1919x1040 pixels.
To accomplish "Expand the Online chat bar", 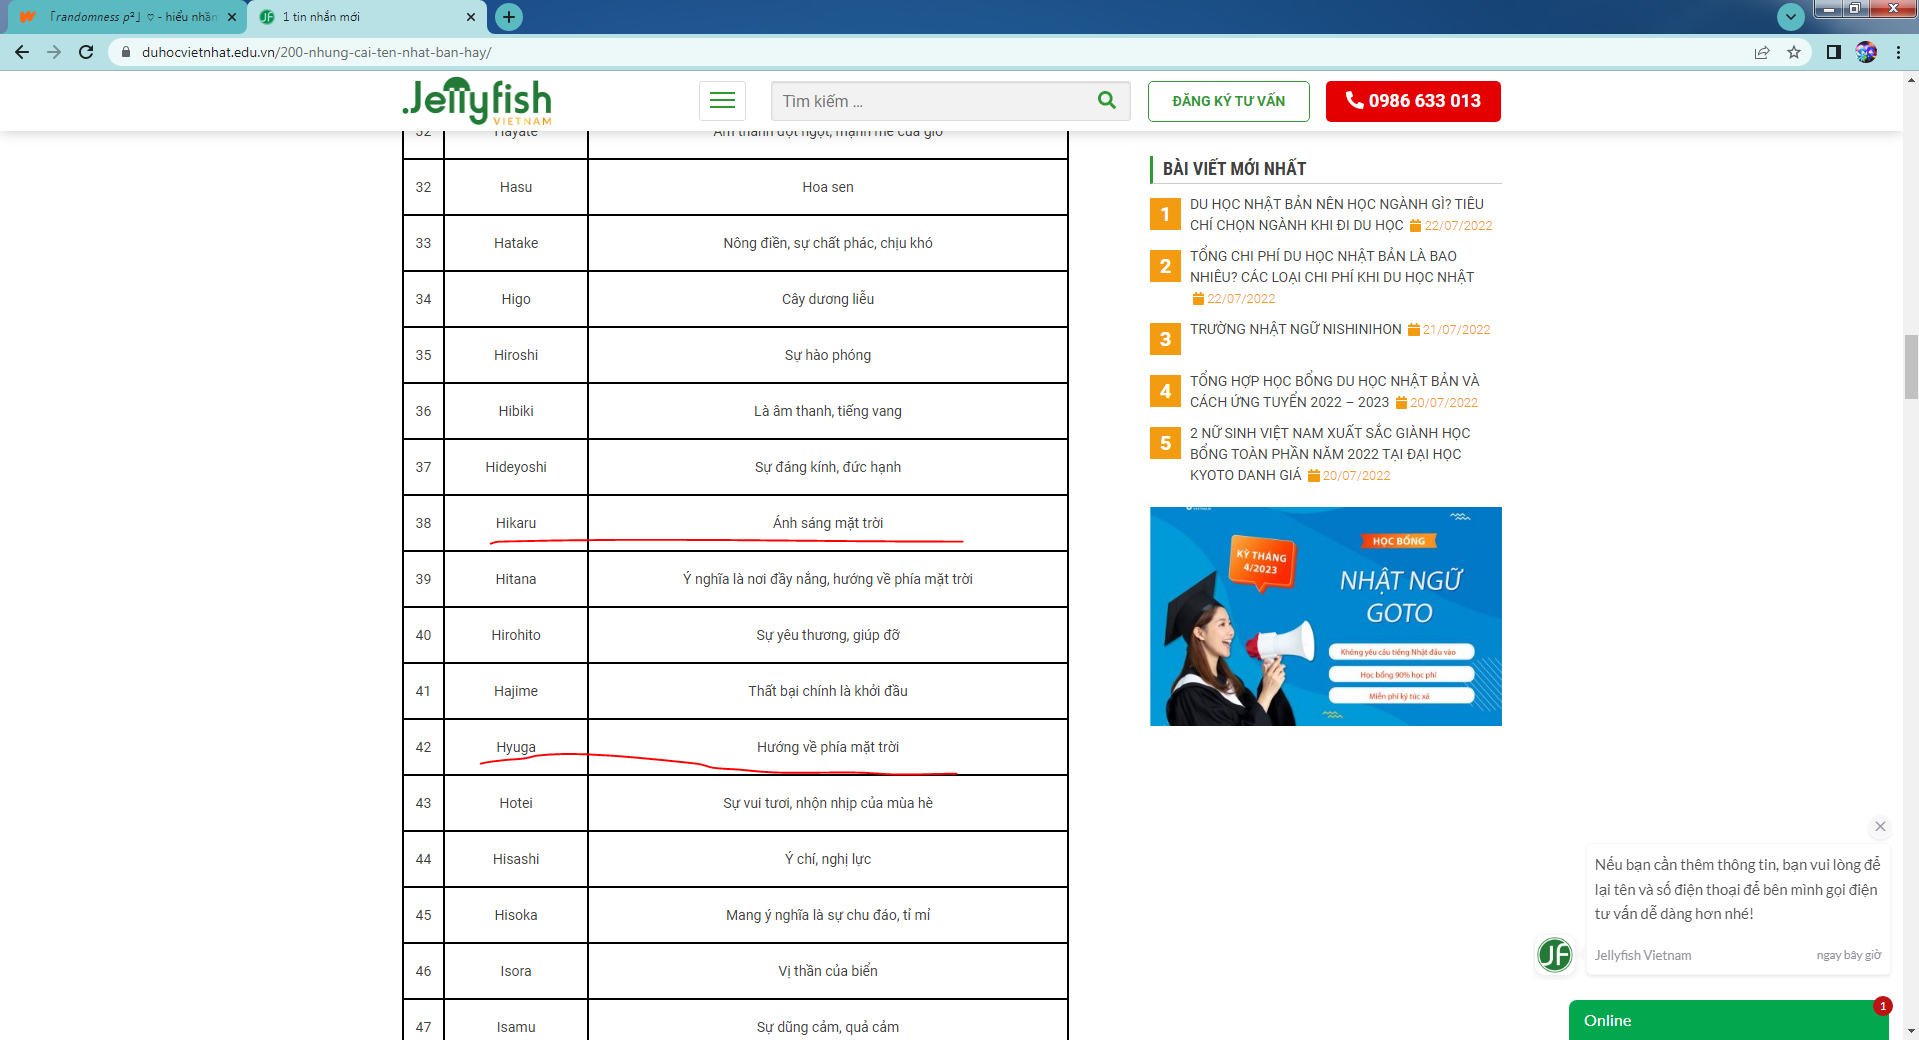I will (1720, 1020).
